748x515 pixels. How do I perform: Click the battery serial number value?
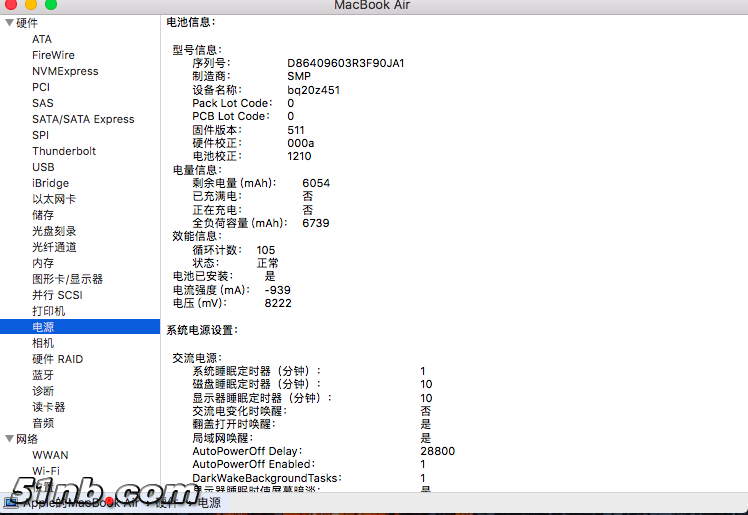coord(346,63)
